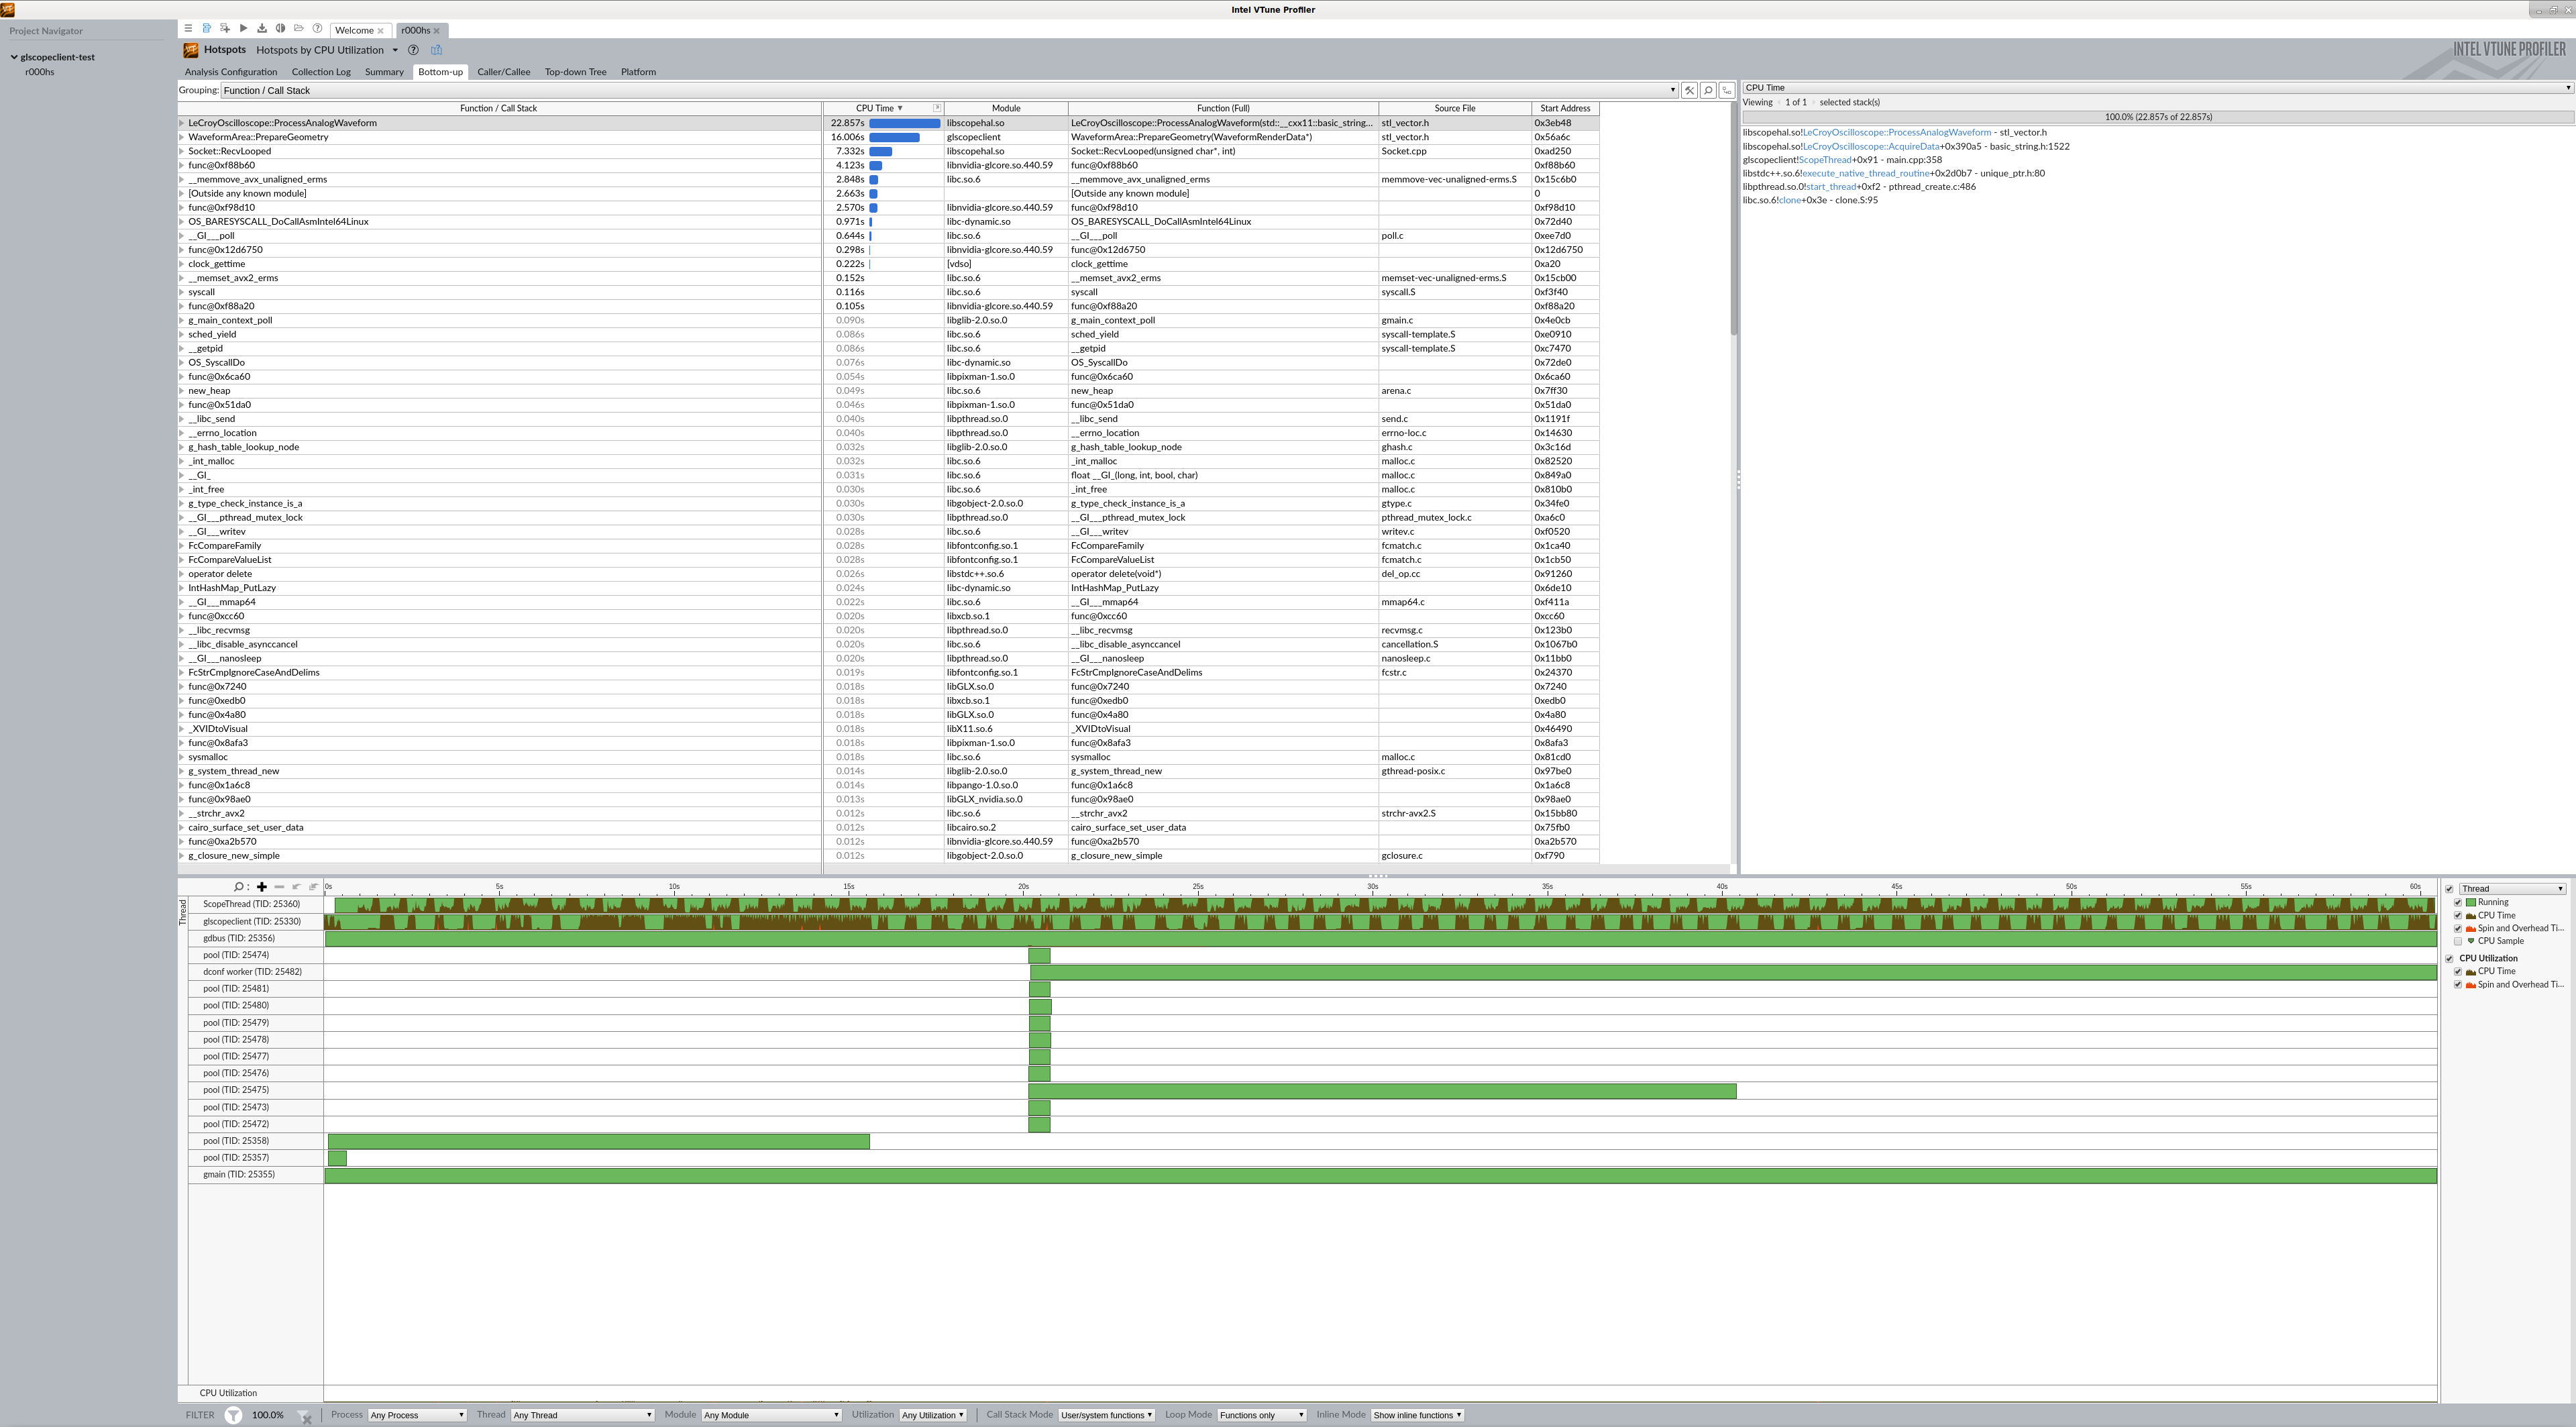Screen dimensions: 2576x1427
Task: Open the Caller/Callee tab
Action: (503, 72)
